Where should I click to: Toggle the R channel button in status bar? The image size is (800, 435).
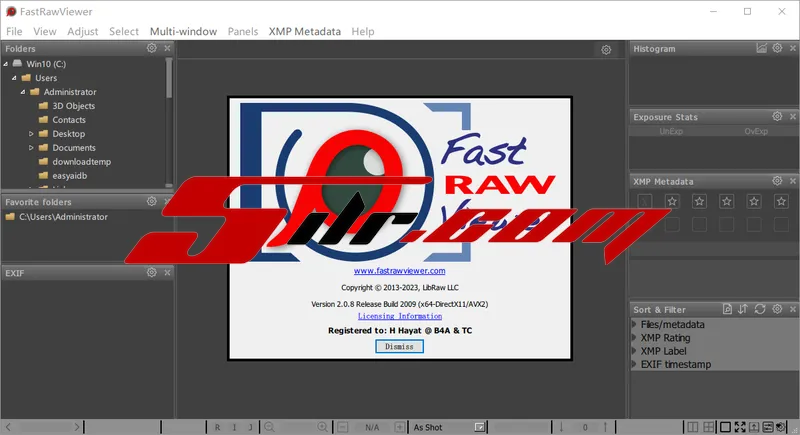coord(218,427)
